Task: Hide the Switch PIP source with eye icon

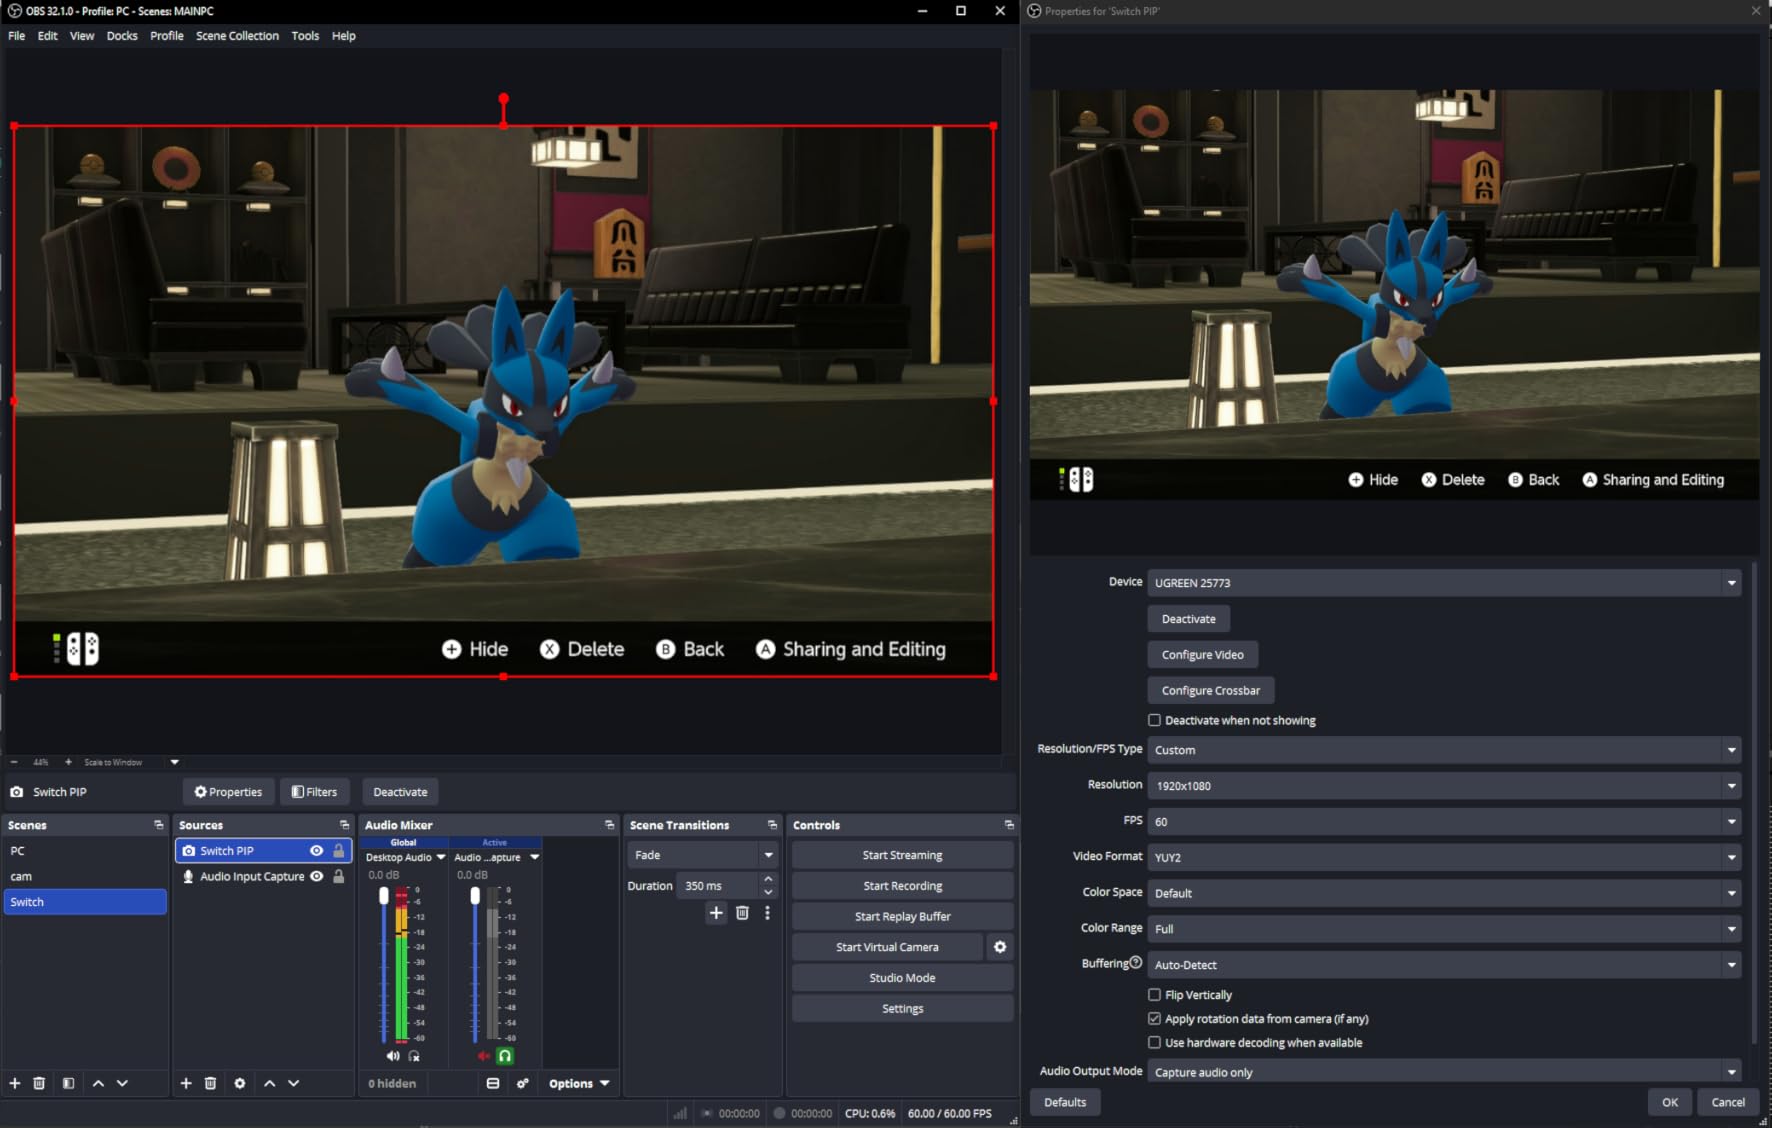Action: (x=317, y=850)
